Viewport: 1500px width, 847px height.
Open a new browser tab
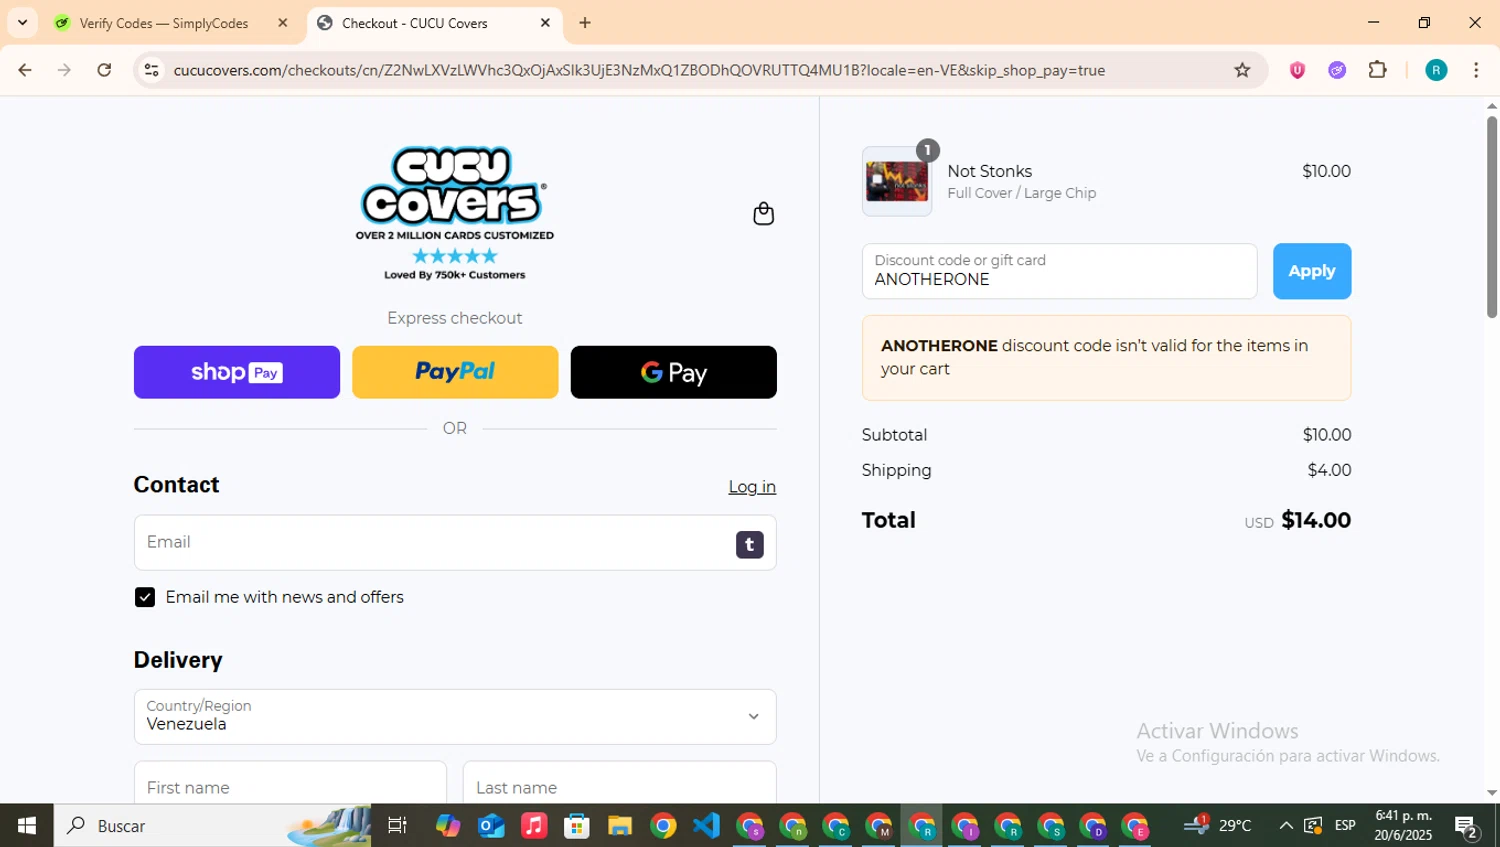coord(585,23)
